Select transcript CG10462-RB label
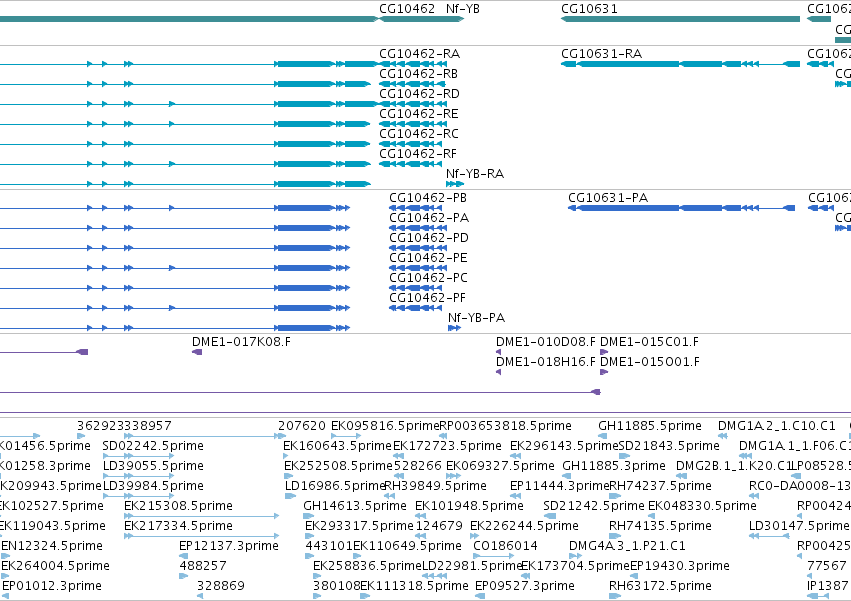851x601 pixels. [418, 74]
